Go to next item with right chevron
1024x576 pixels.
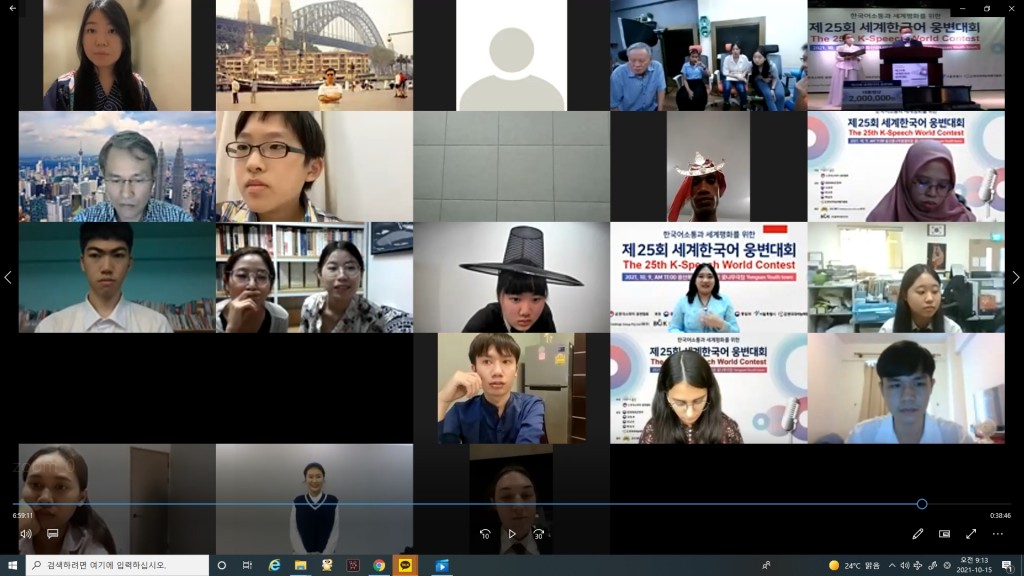[1016, 277]
